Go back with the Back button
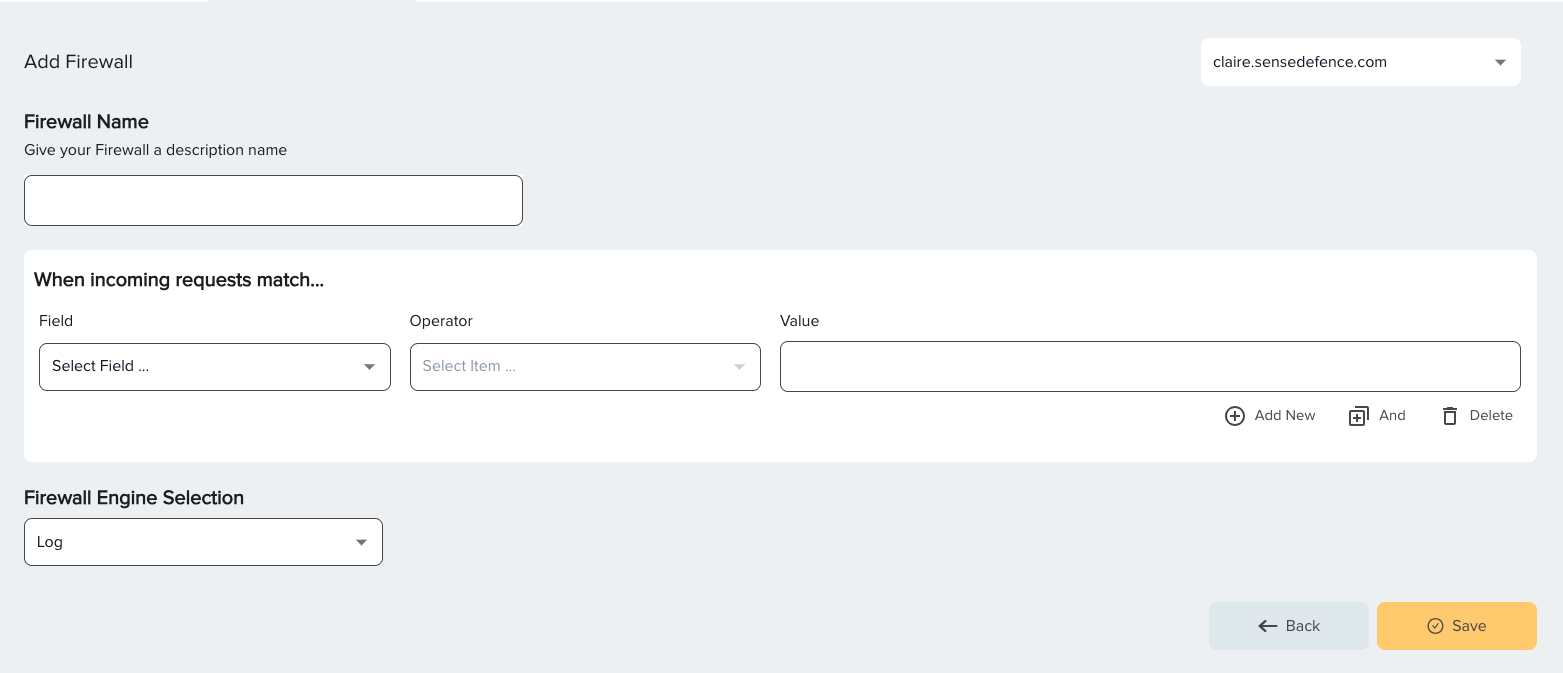The width and height of the screenshot is (1563, 673). point(1288,626)
